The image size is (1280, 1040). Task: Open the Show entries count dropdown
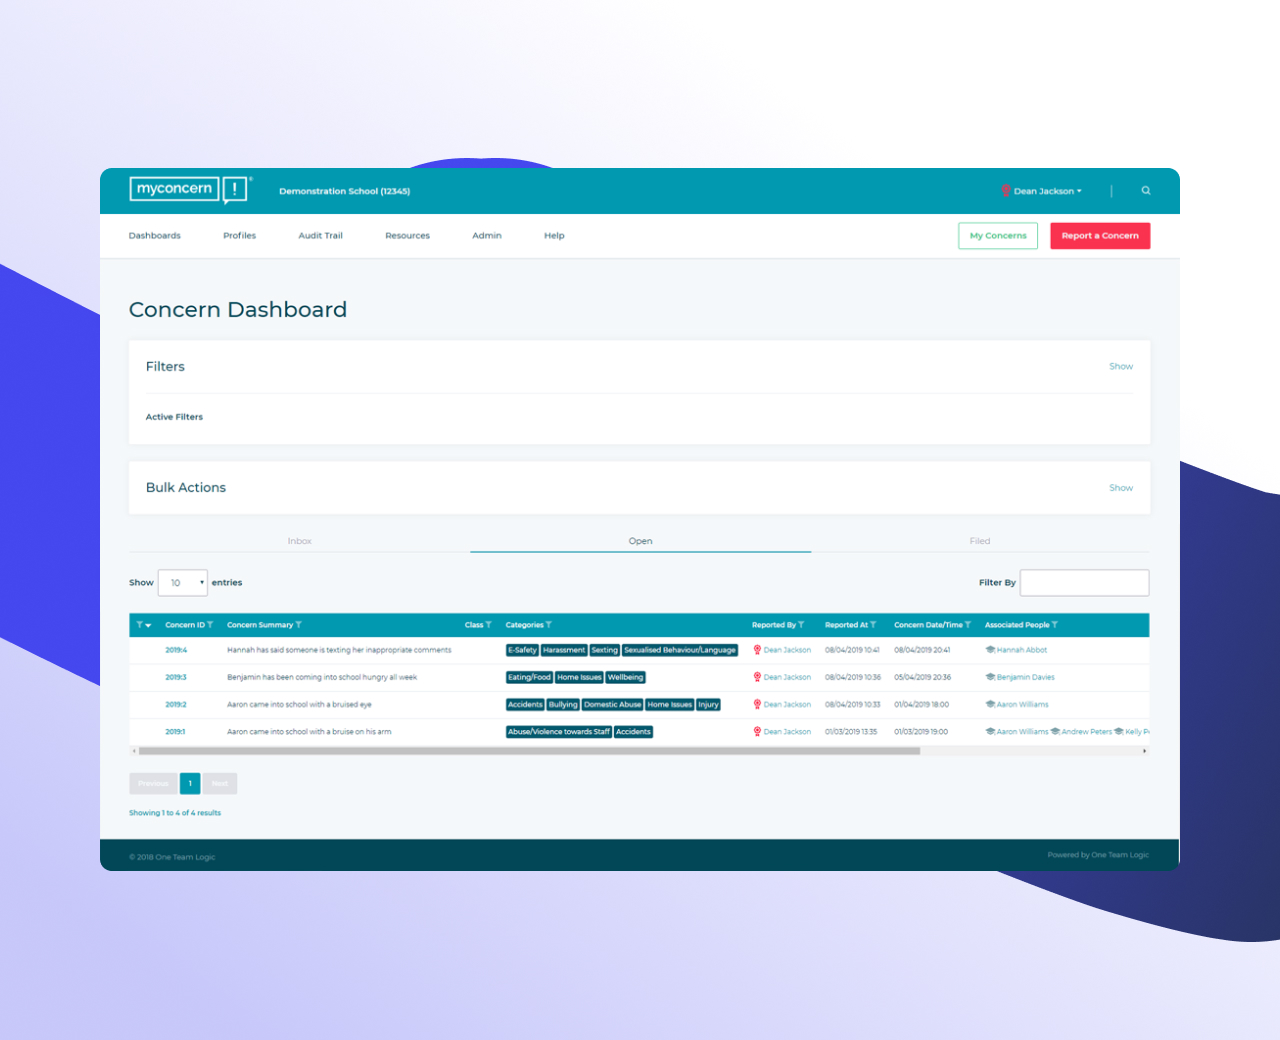[182, 583]
